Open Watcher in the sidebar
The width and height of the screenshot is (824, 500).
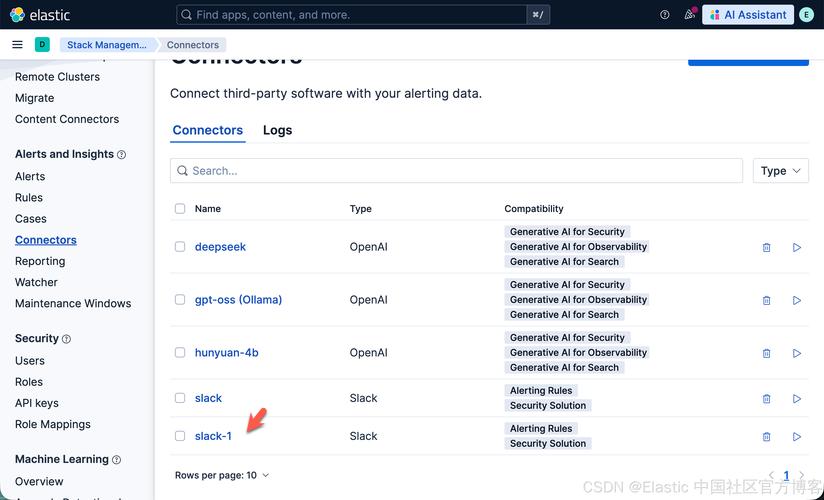[36, 282]
